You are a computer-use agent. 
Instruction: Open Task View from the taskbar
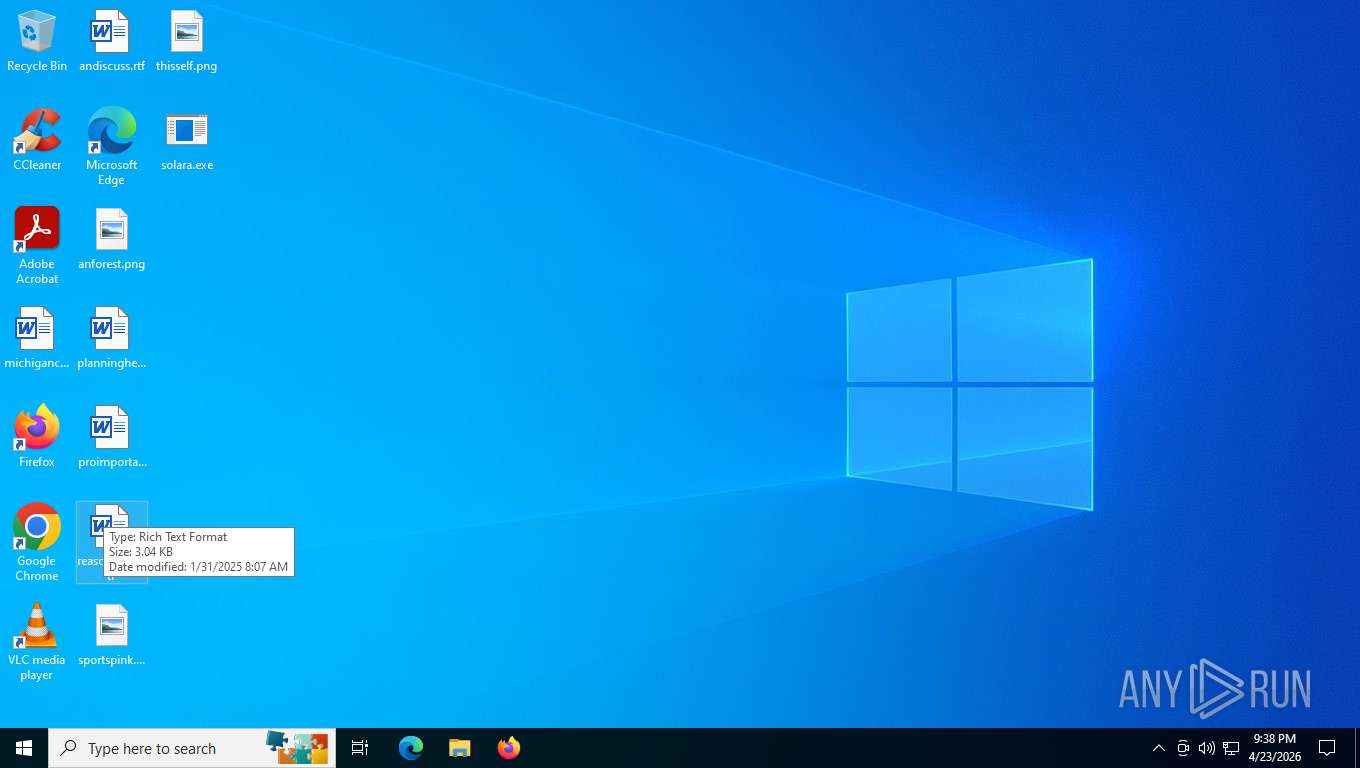[x=360, y=748]
